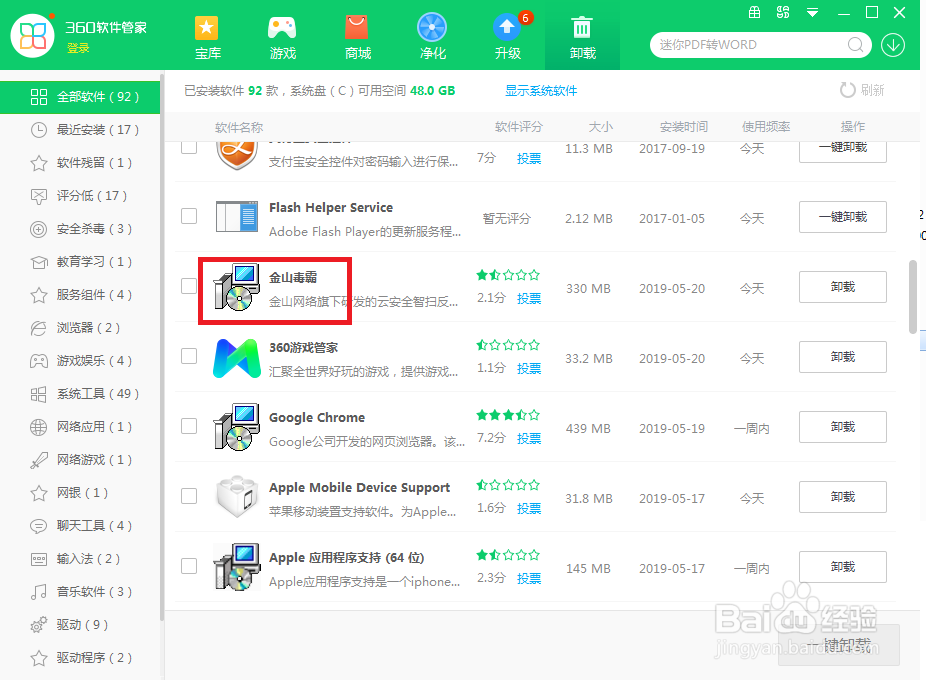Click the 系统工具 grid sidebar icon
The image size is (932, 680).
(x=39, y=394)
